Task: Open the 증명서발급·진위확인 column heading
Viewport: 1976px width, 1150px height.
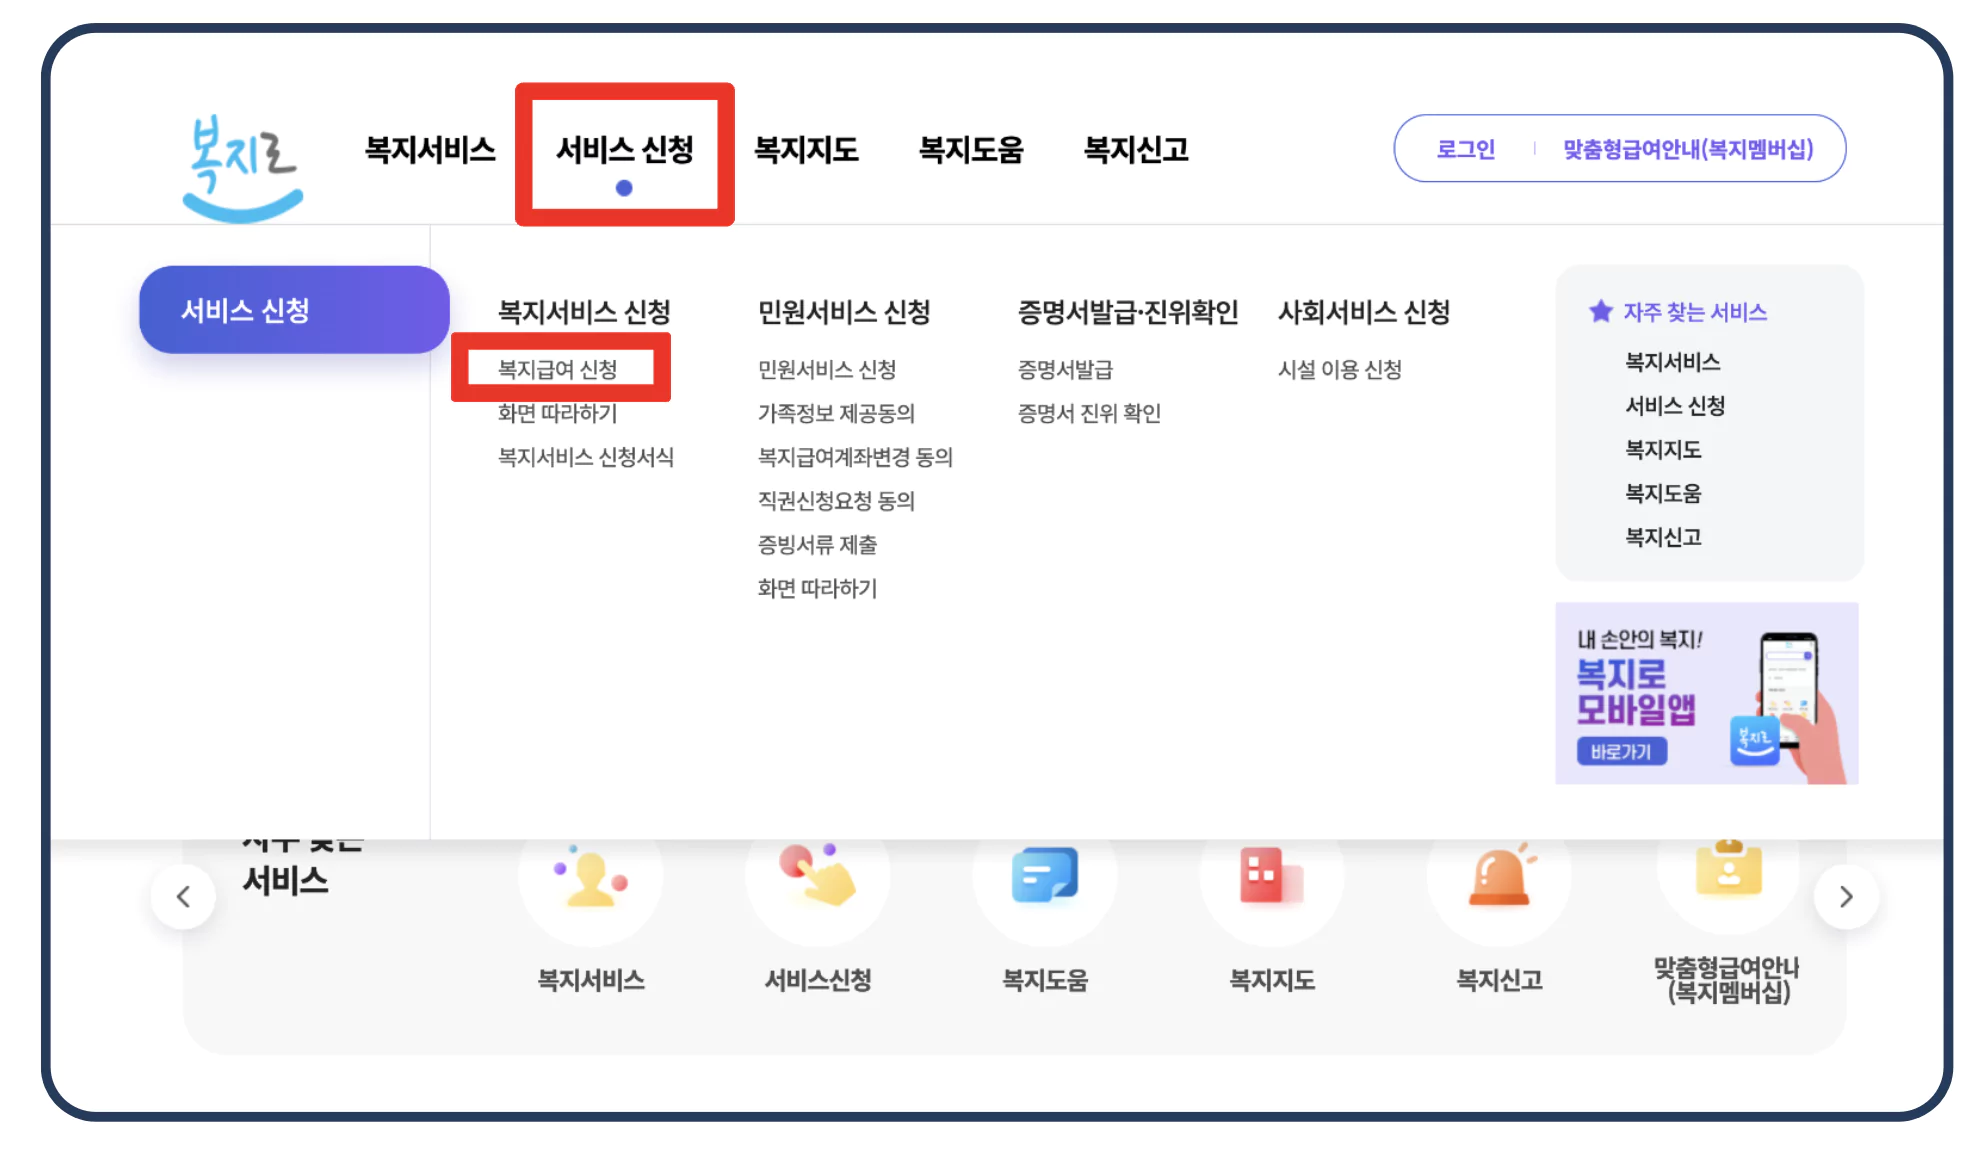Action: click(1128, 312)
